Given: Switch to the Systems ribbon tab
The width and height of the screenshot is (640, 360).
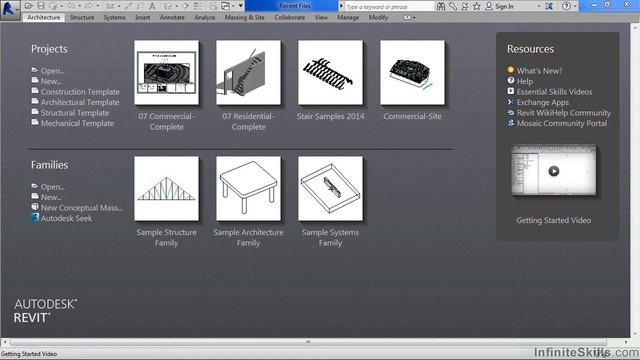Looking at the screenshot, I should tap(114, 18).
